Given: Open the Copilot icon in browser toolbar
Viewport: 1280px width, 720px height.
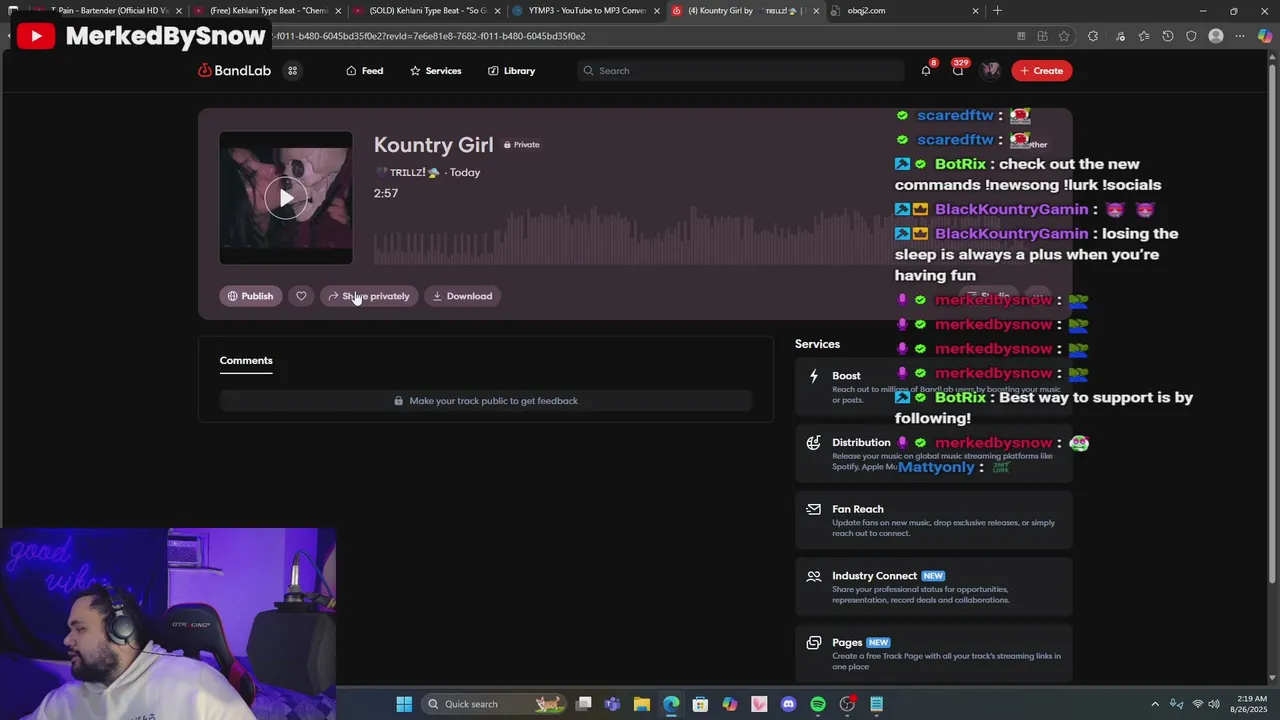Looking at the screenshot, I should point(1265,36).
